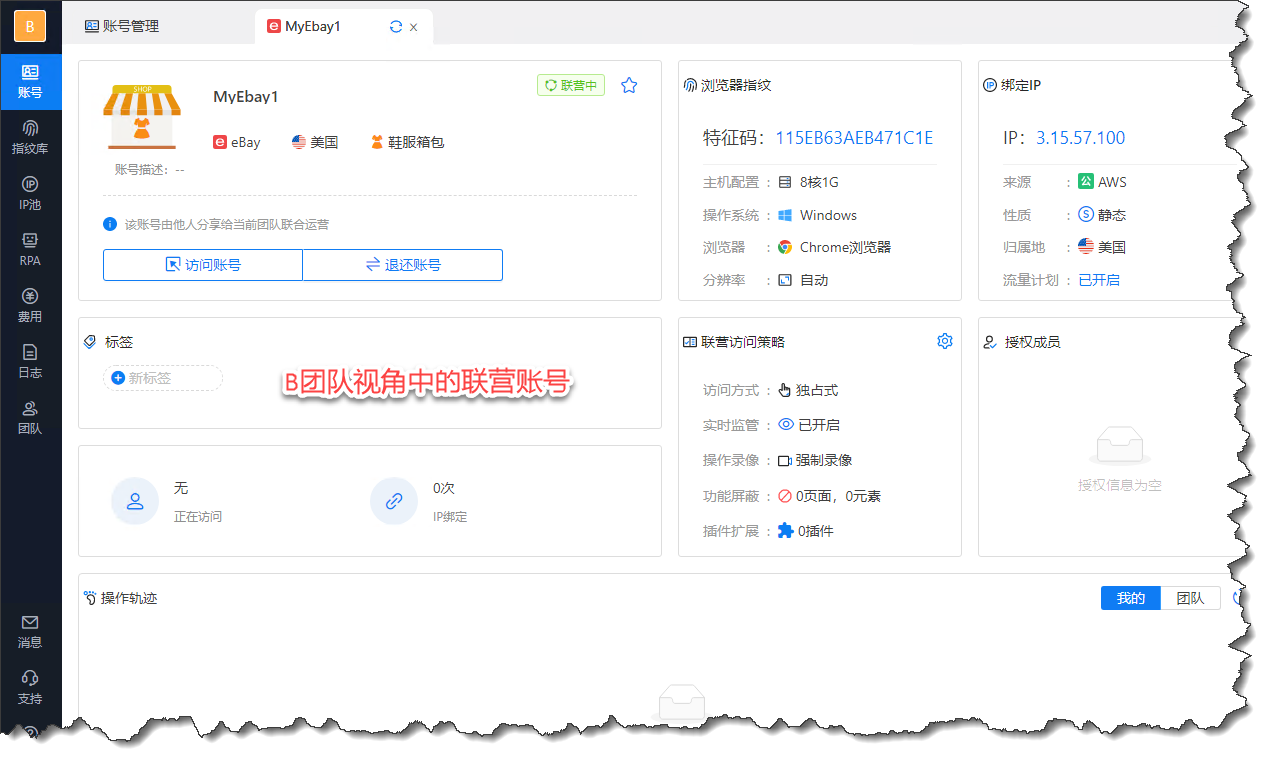
Task: Click the IP address 3.15.57.100 link
Action: [x=1080, y=138]
